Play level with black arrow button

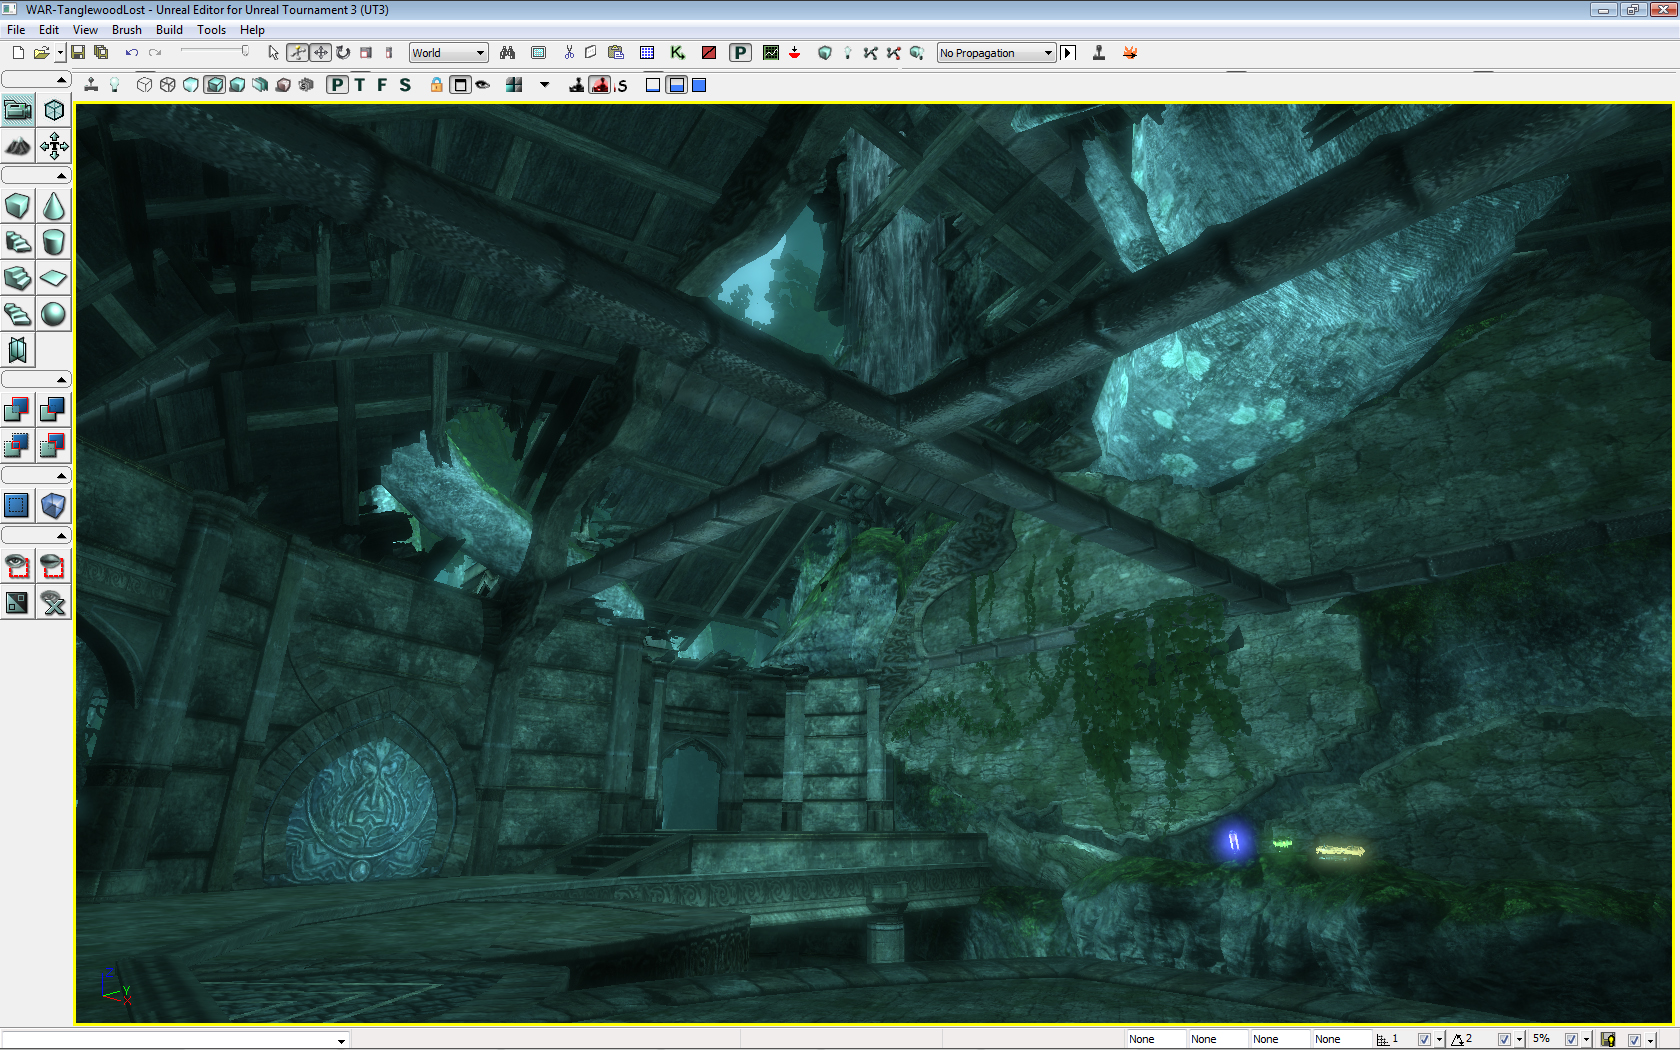point(1068,53)
